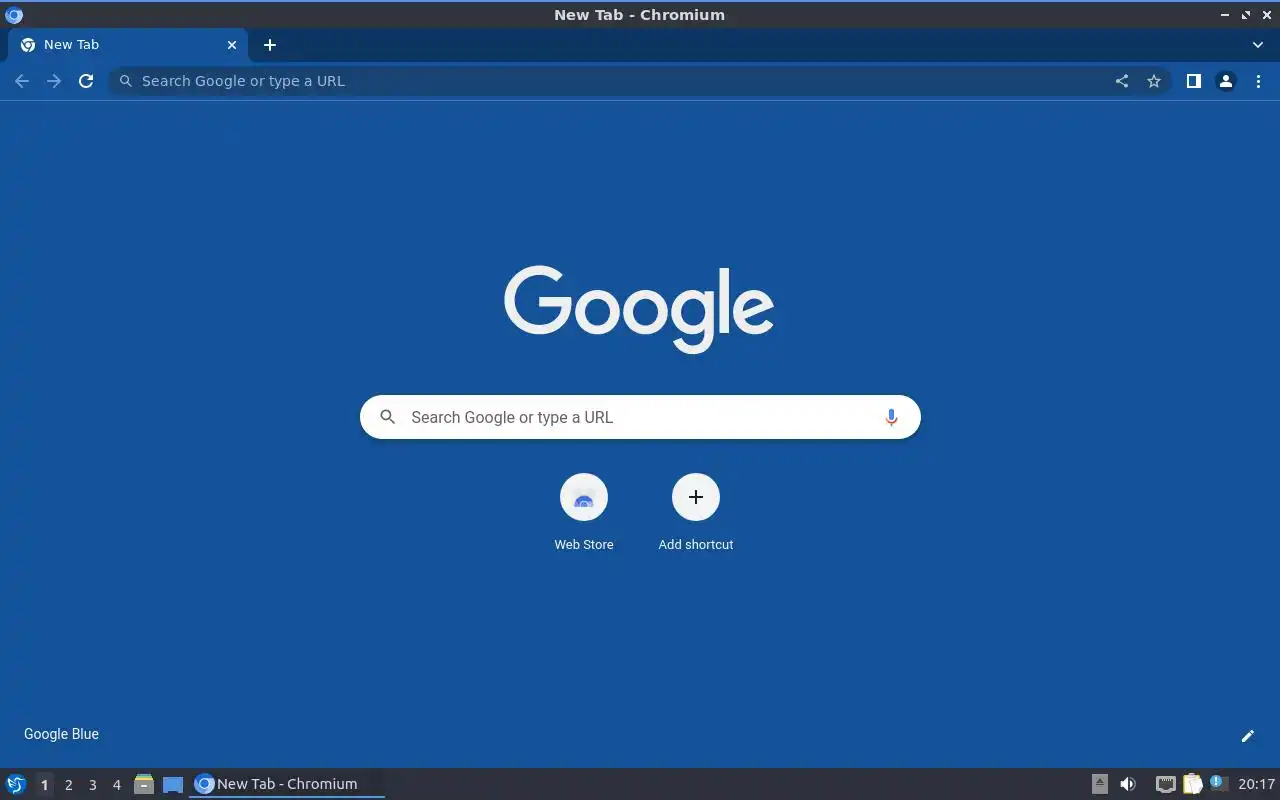
Task: Customize this page with pencil icon
Action: click(x=1247, y=736)
